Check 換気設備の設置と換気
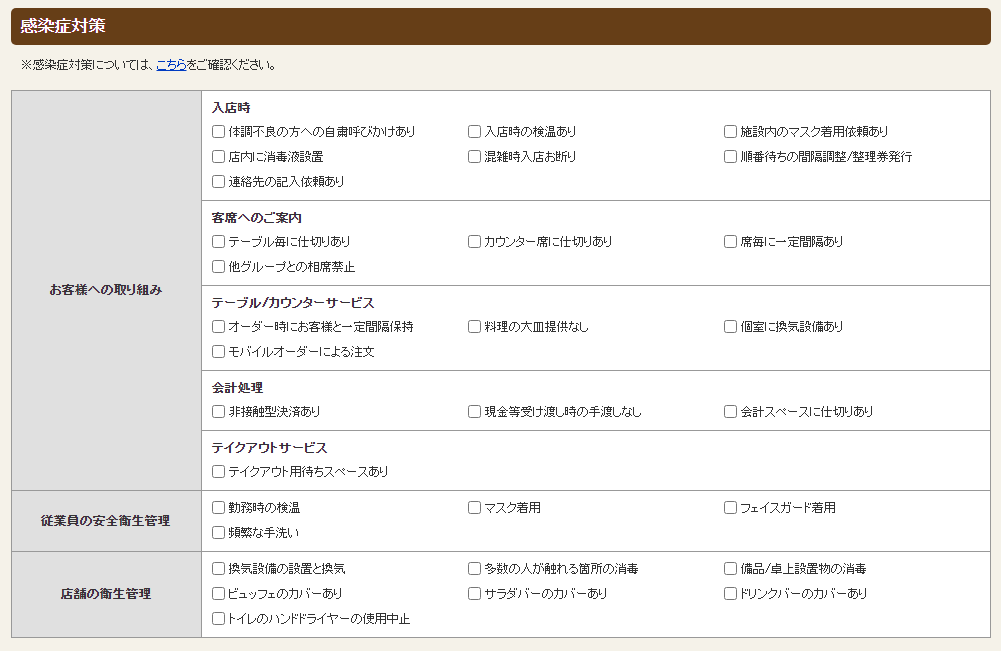The height and width of the screenshot is (651, 1001). (218, 568)
